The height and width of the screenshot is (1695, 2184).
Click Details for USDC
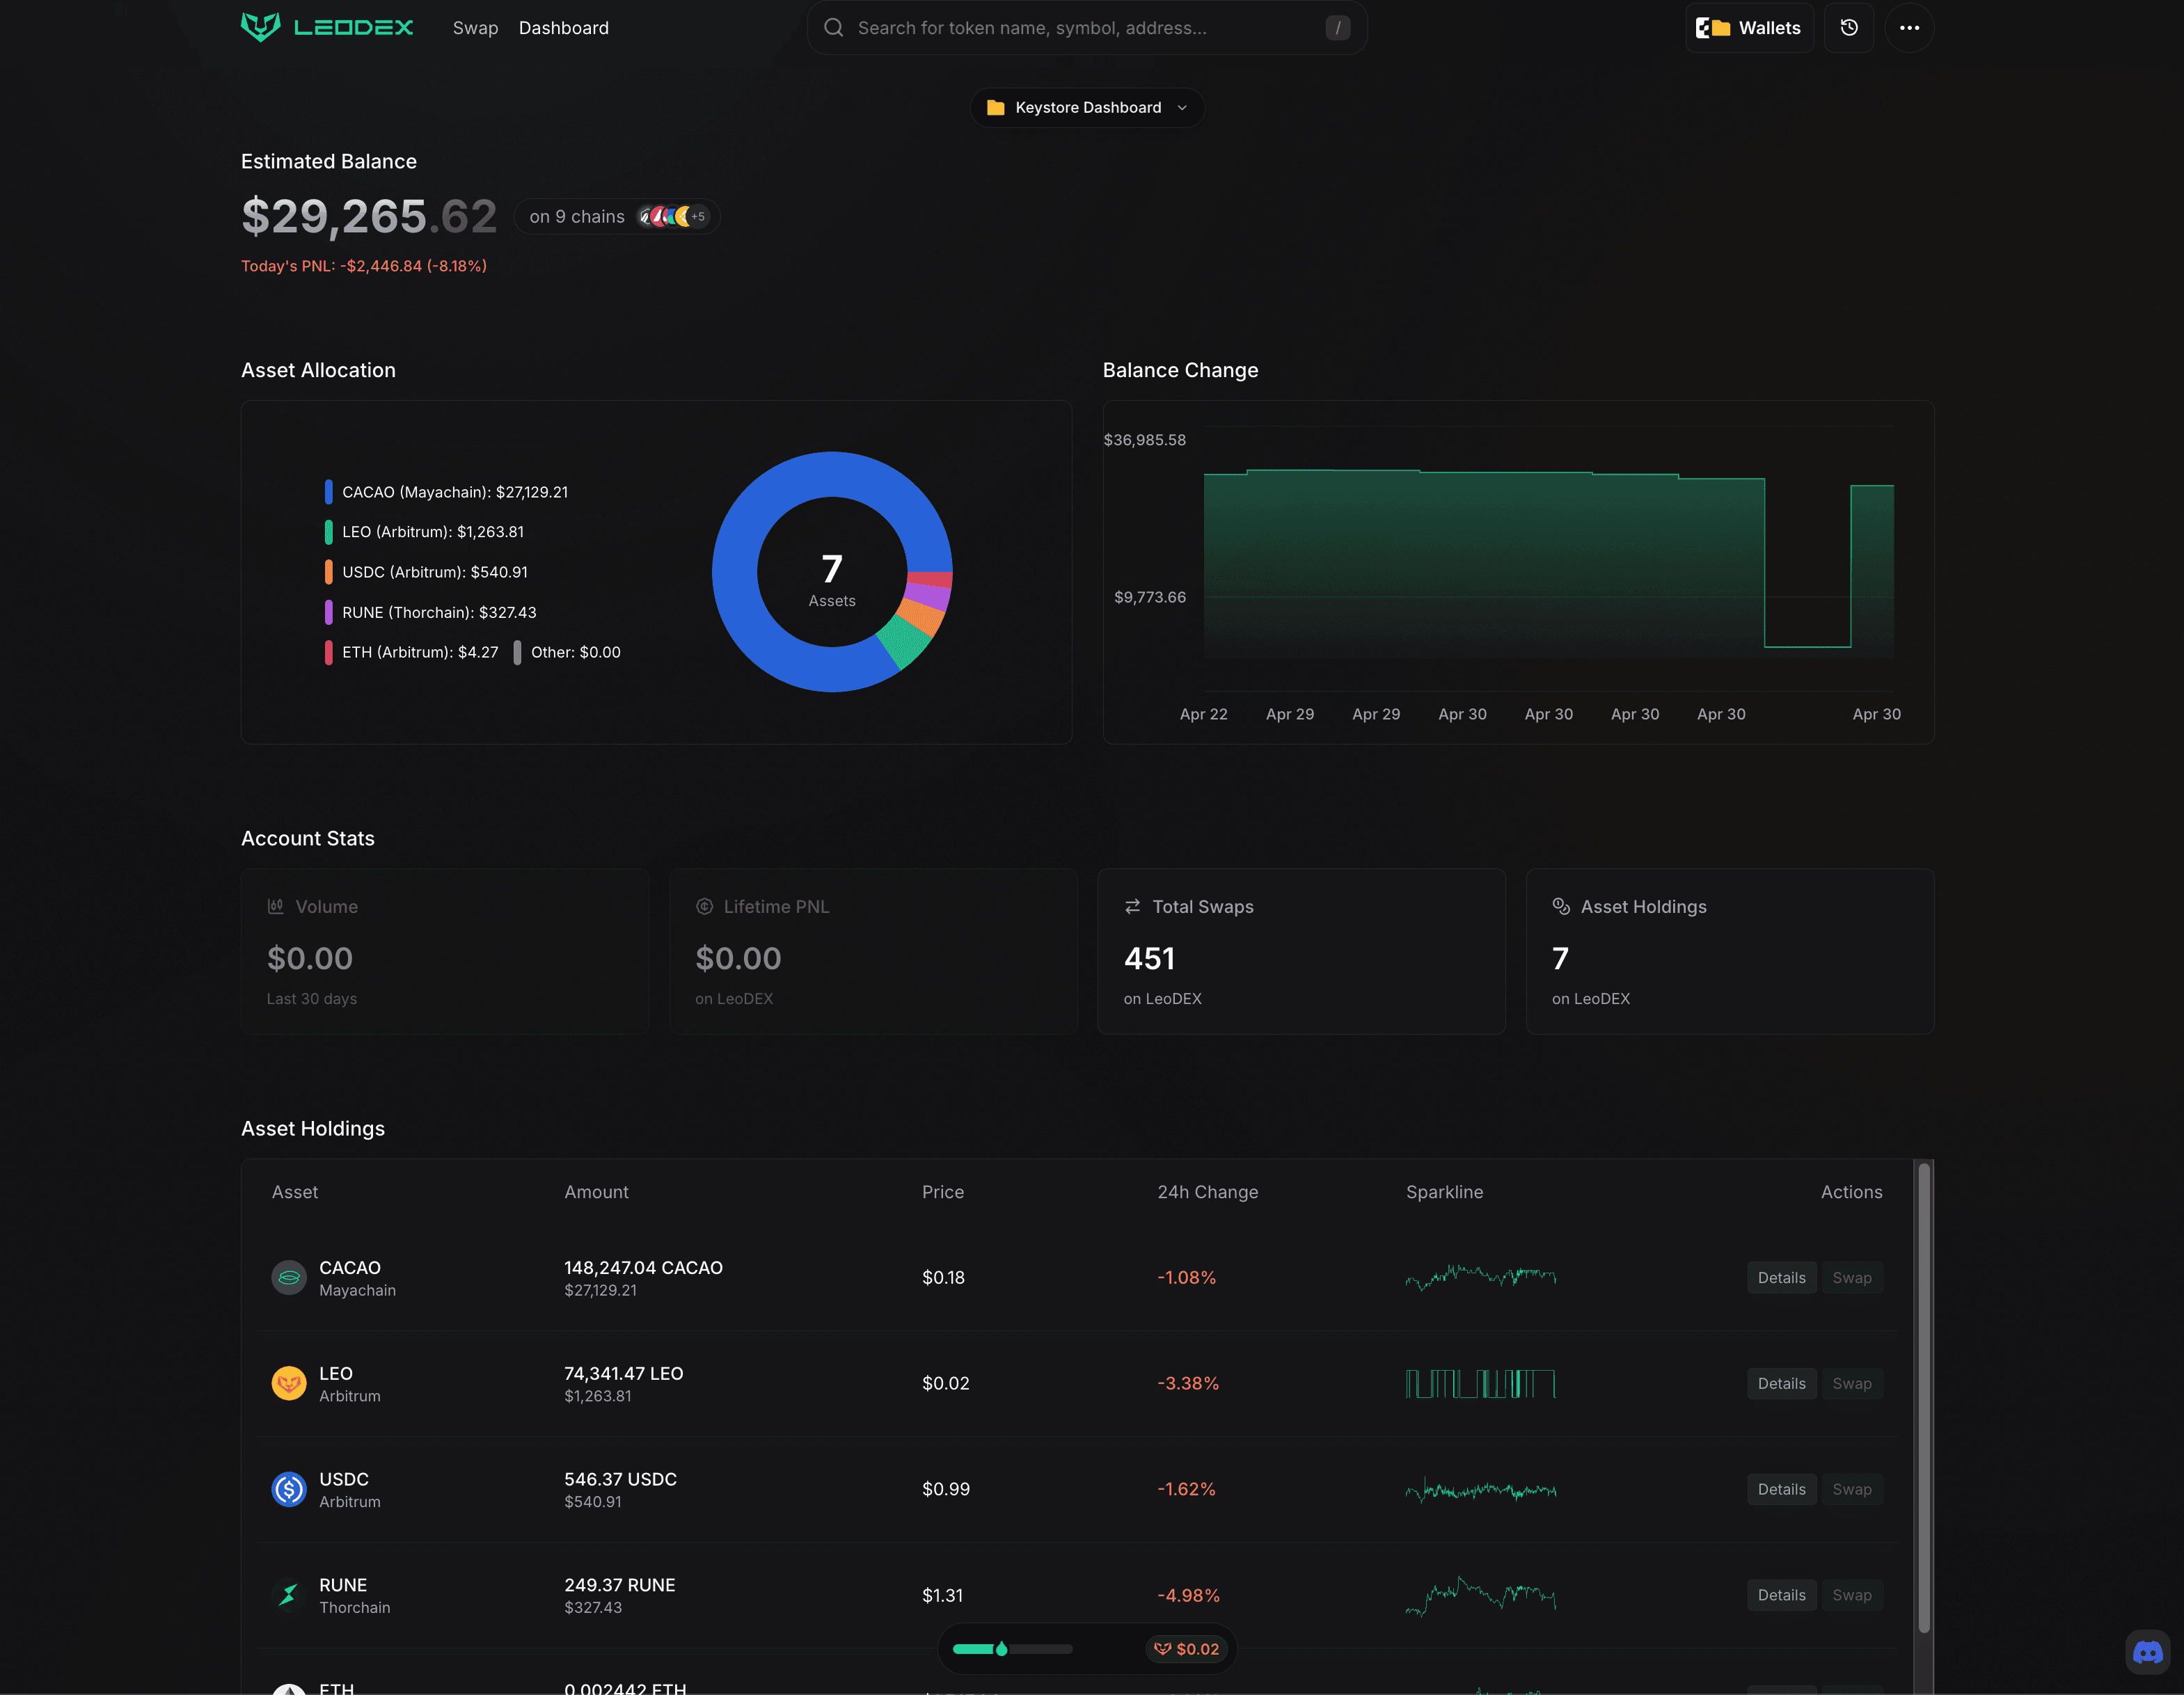pos(1781,1489)
